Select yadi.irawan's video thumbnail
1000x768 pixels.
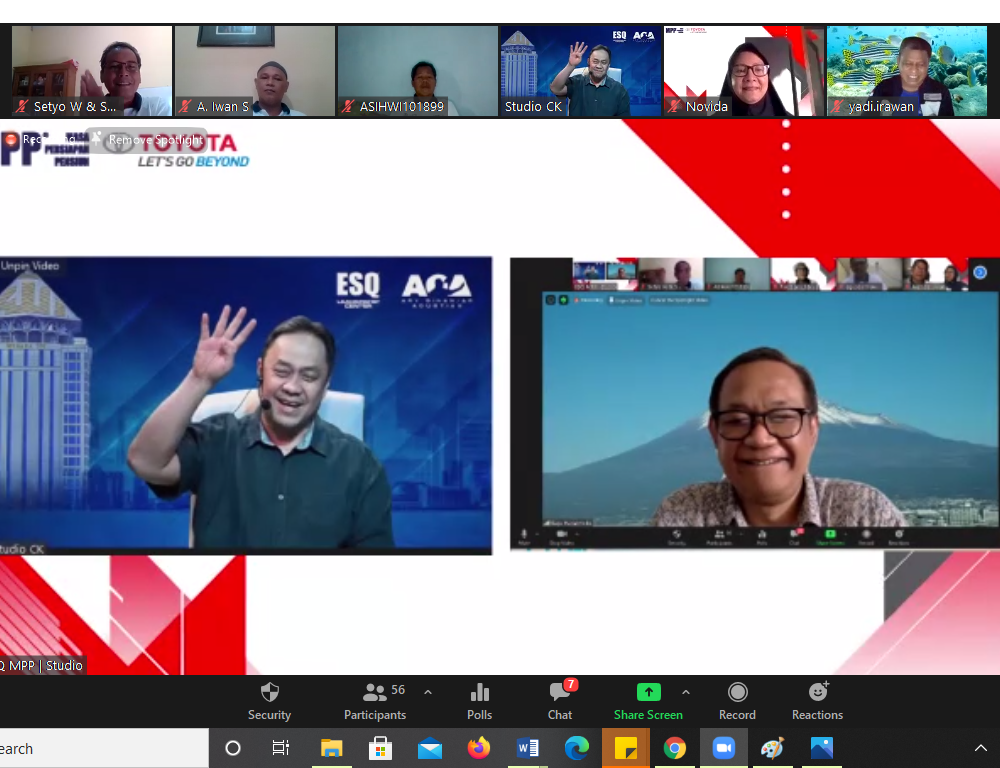906,71
